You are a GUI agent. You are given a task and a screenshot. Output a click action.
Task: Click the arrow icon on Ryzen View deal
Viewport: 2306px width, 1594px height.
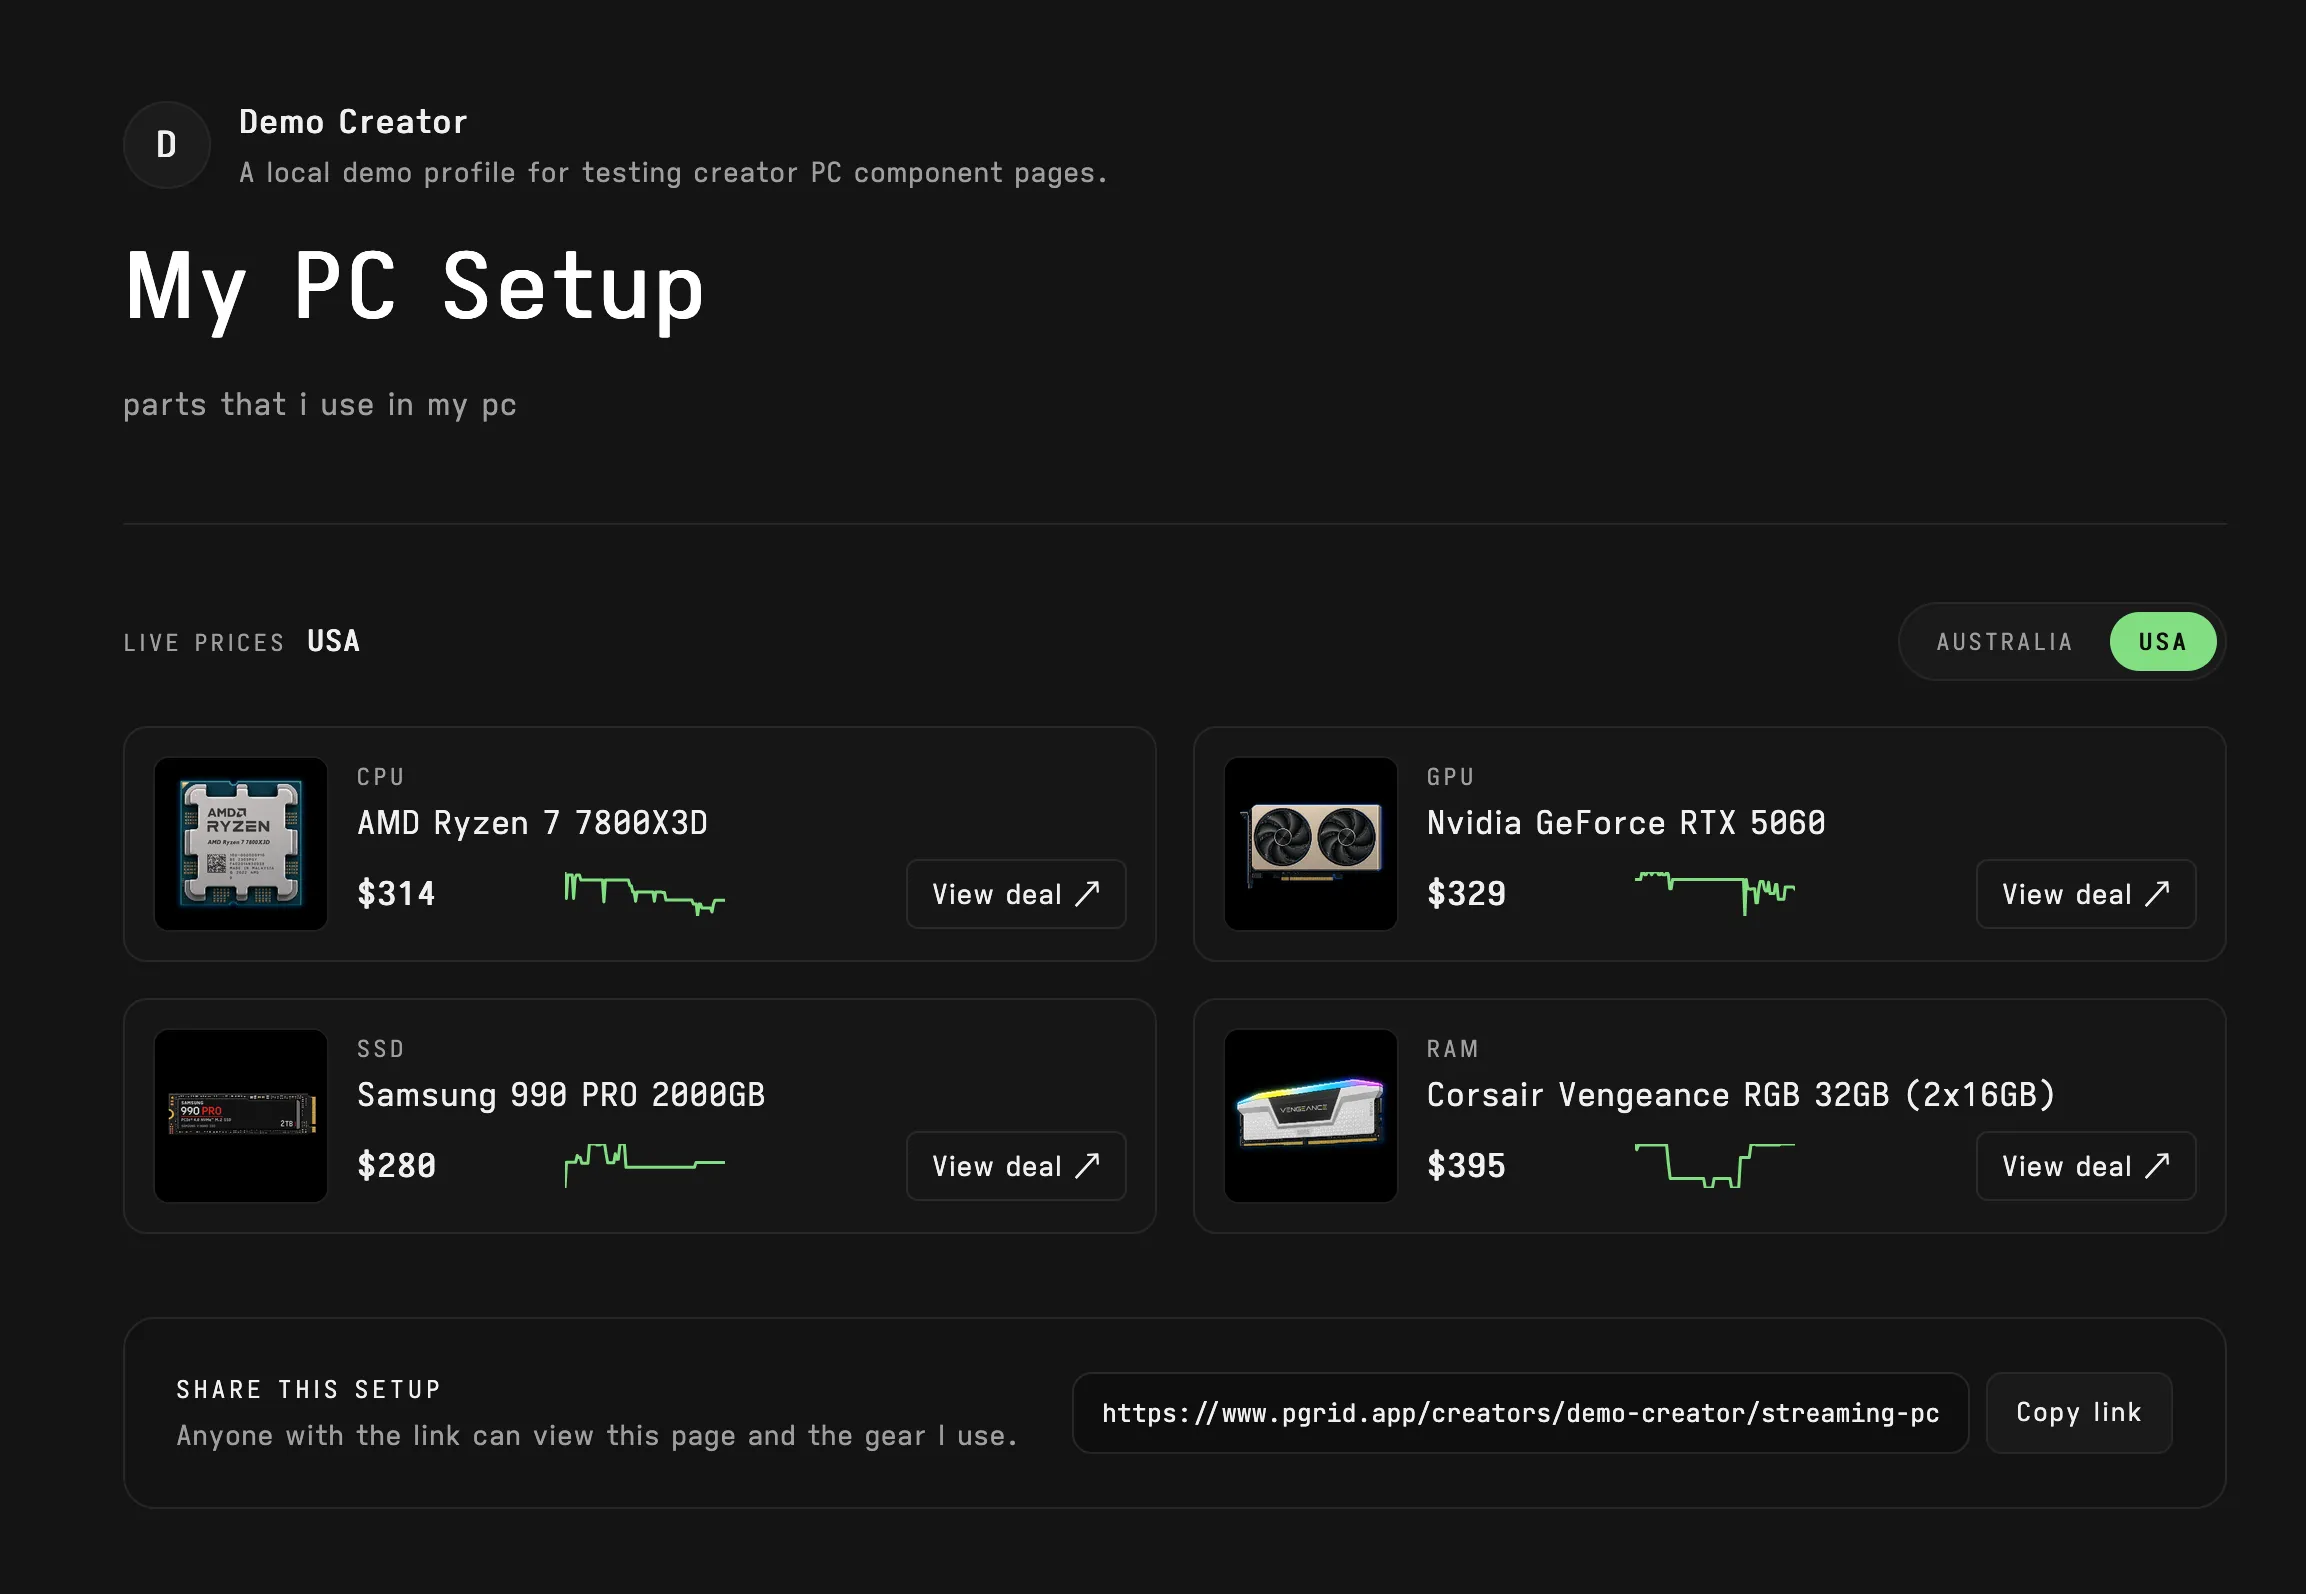(x=1087, y=893)
